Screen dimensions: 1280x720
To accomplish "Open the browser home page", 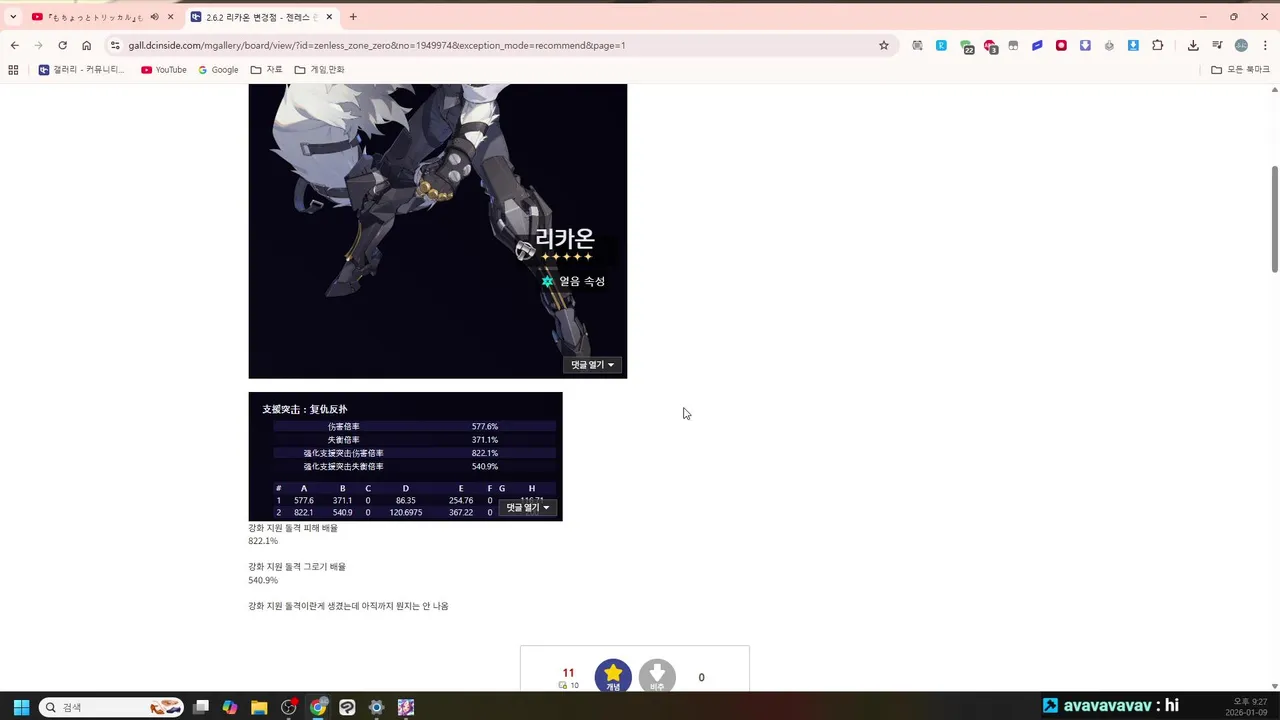I will [x=86, y=45].
